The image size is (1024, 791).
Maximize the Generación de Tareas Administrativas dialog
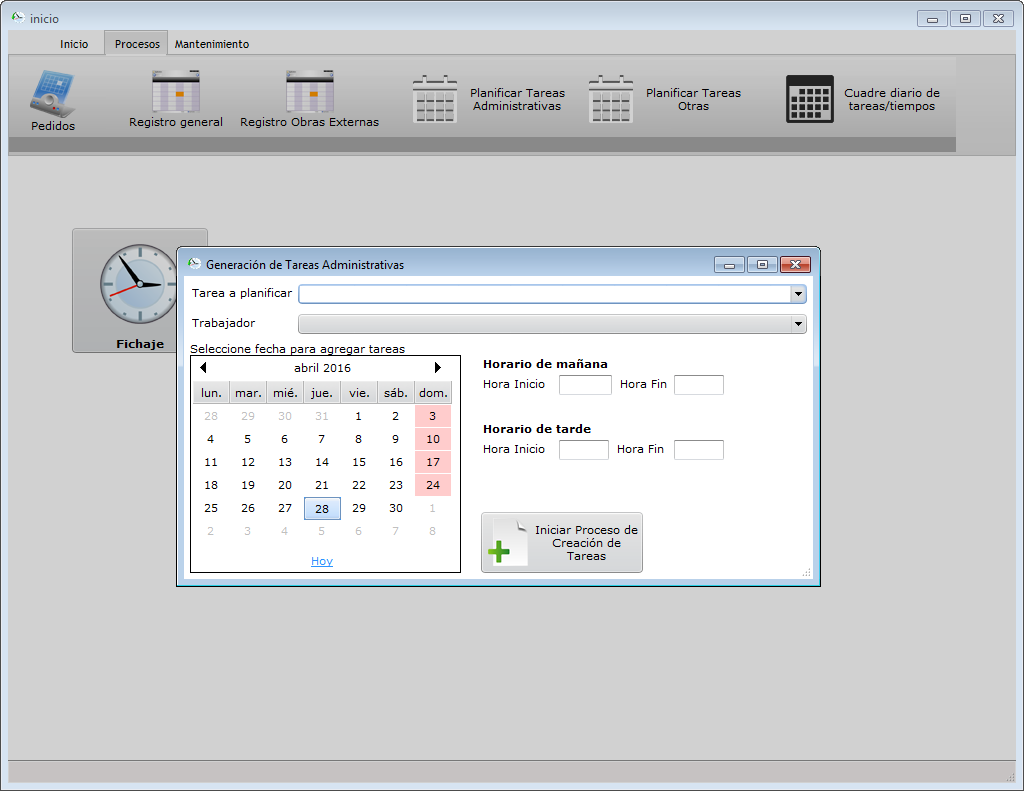click(762, 265)
